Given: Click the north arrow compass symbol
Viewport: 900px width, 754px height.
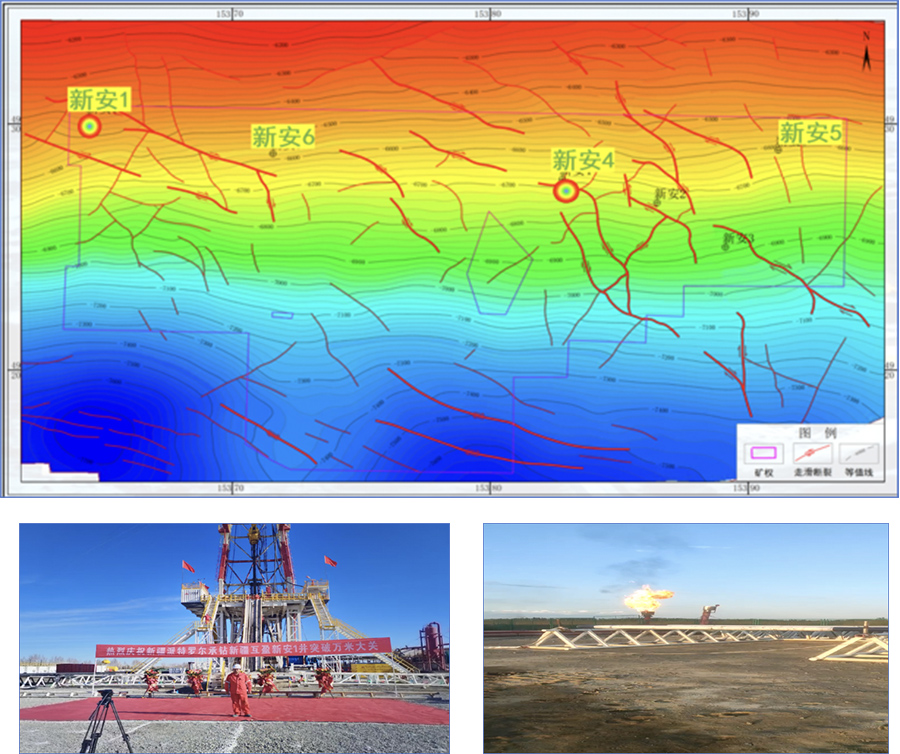Looking at the screenshot, I should coord(866,52).
